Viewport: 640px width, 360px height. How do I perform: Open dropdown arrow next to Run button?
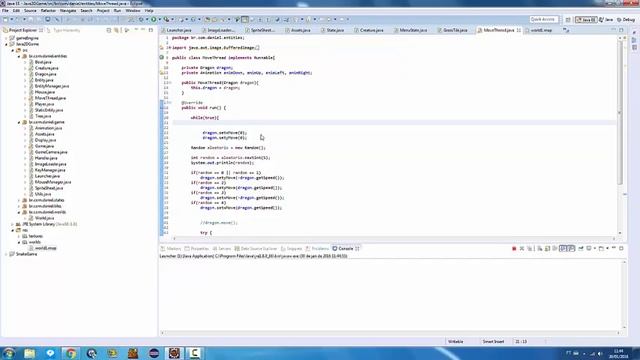coord(159,19)
